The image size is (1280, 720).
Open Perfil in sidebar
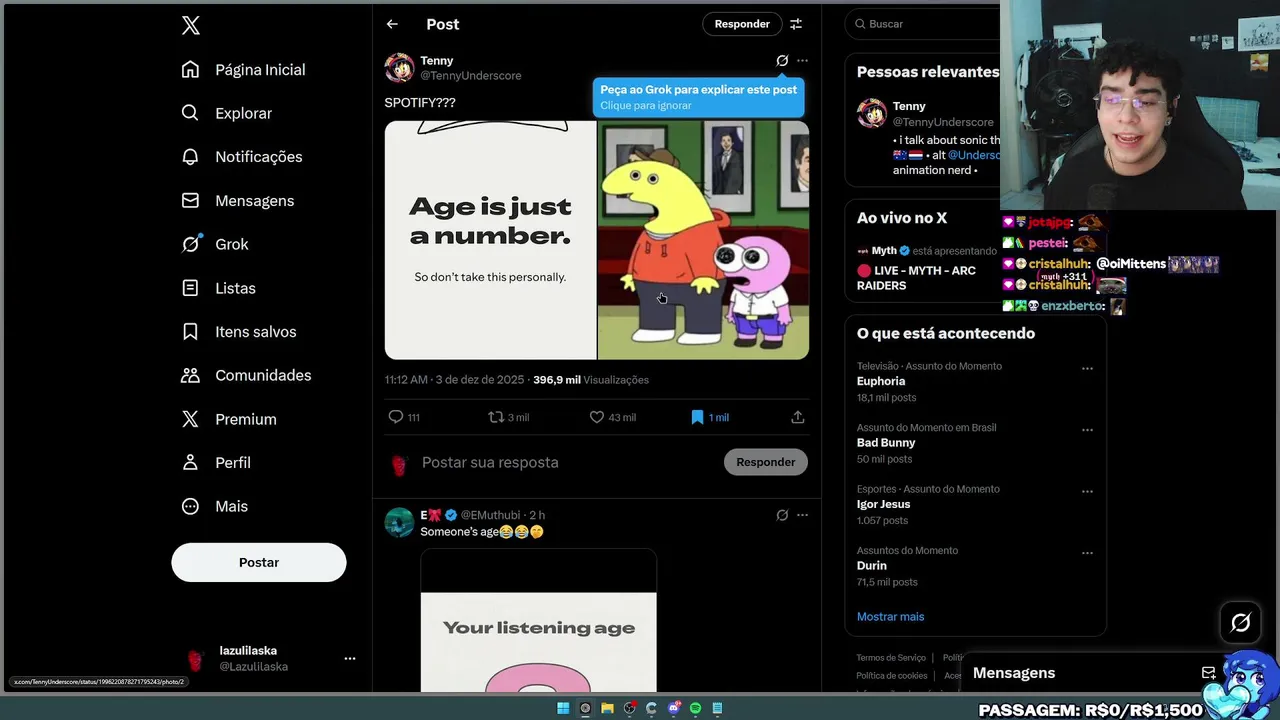(x=215, y=463)
